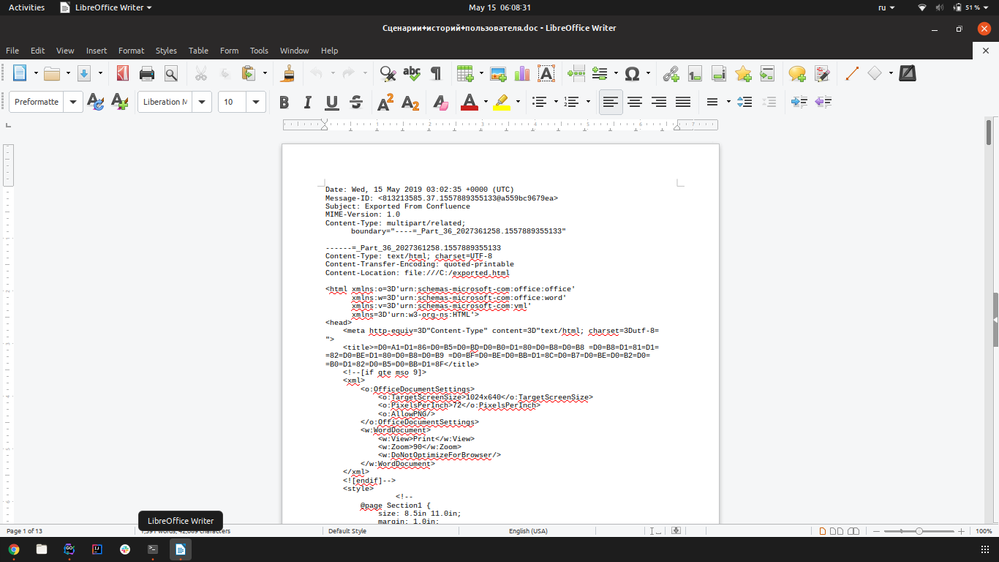Toggle Underline formatting
This screenshot has height=562, width=999.
tap(332, 102)
